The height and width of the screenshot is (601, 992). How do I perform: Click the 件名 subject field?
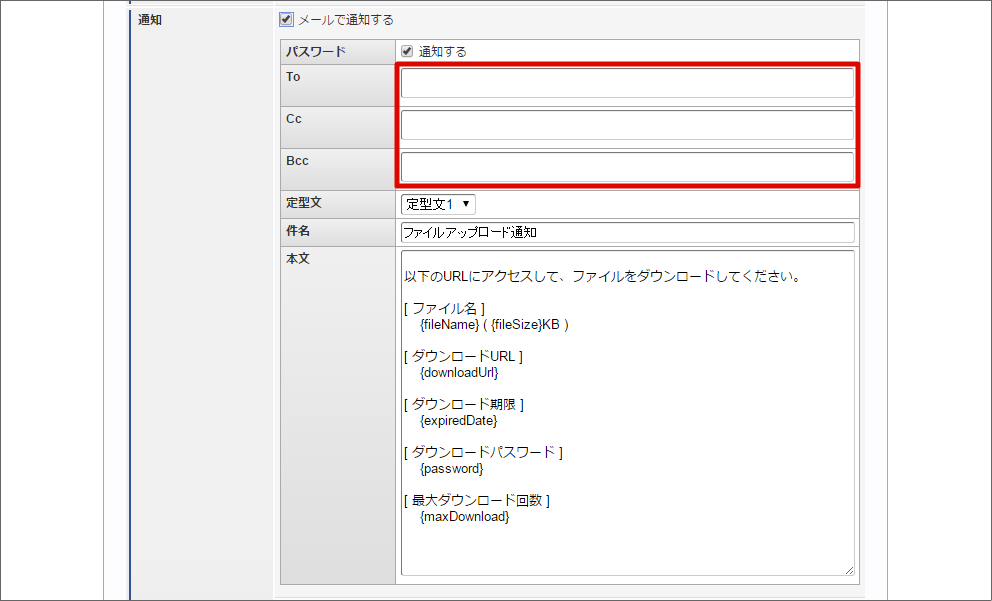627,232
